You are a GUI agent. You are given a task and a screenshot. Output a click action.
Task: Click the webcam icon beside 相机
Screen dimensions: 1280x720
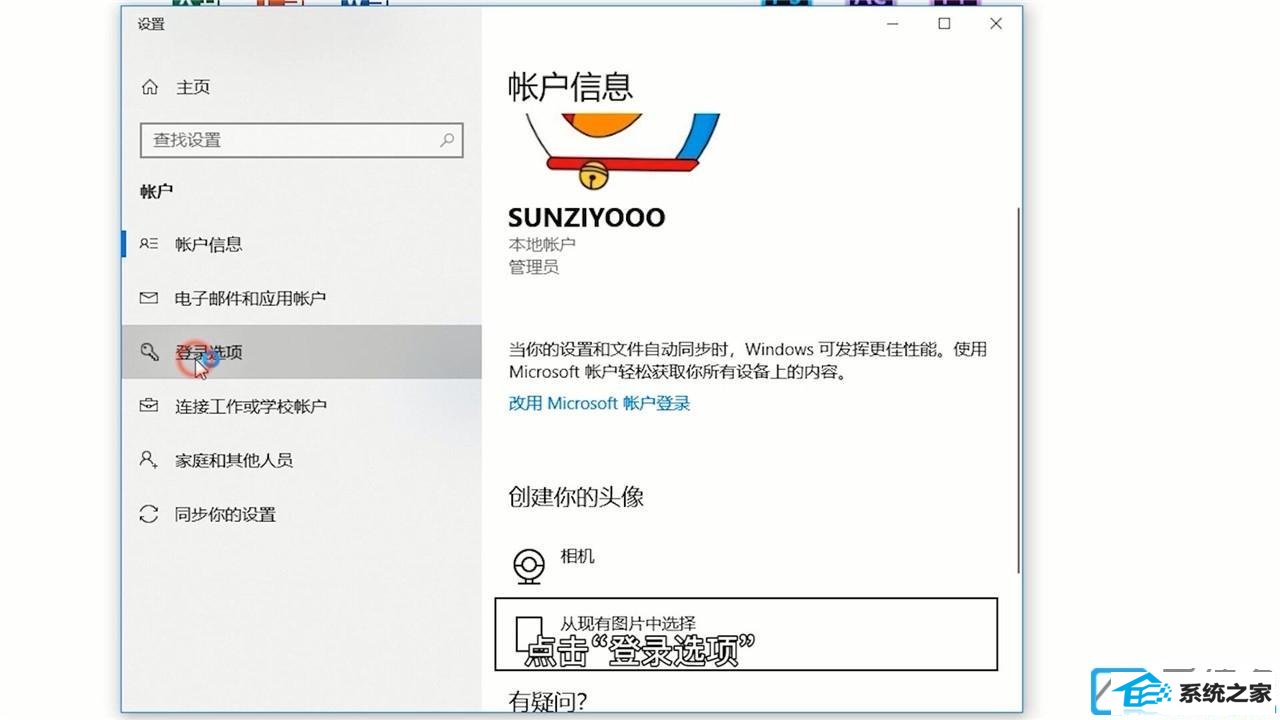coord(529,566)
